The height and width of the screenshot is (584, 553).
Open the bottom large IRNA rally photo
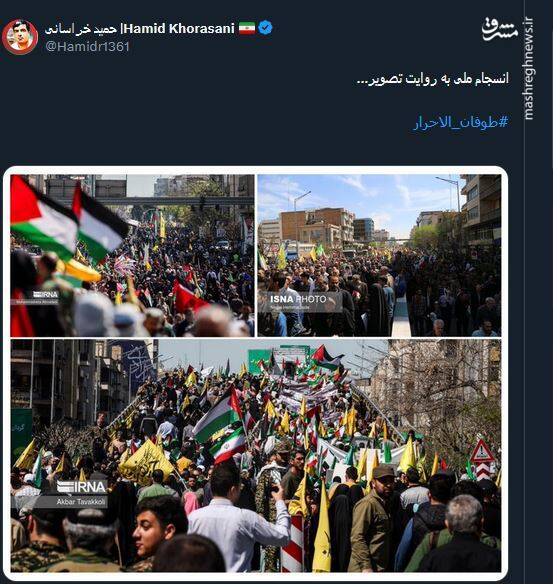255,456
